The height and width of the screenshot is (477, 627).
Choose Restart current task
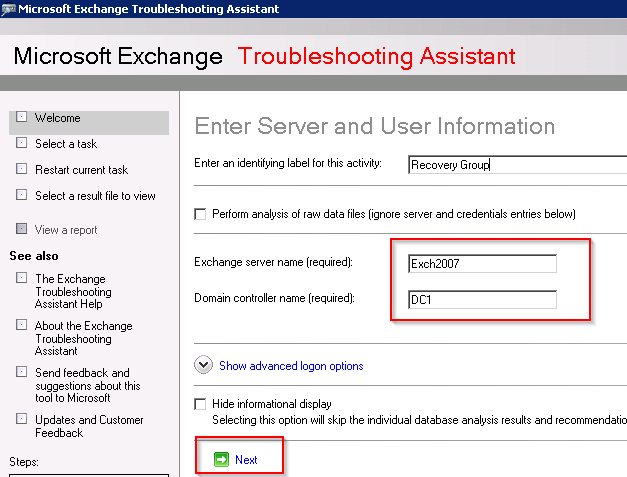coord(82,170)
